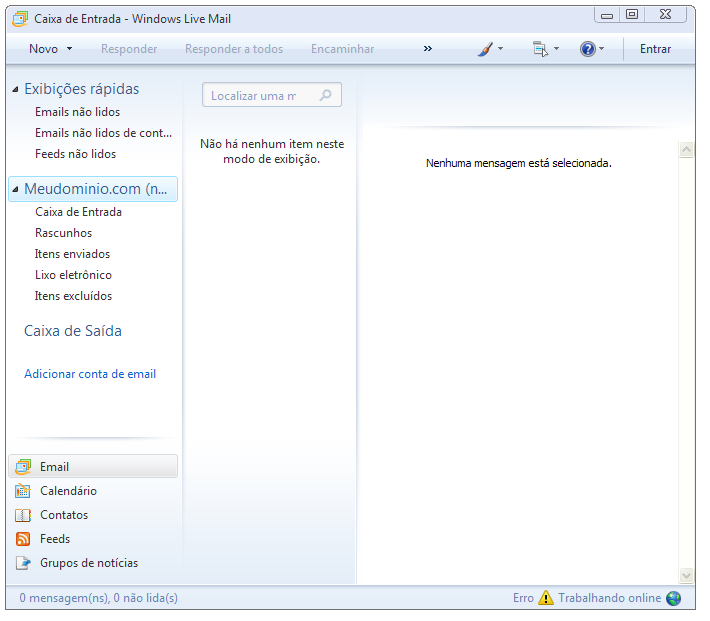Open the Rascunhos folder
Image resolution: width=710 pixels, height=621 pixels.
[63, 233]
